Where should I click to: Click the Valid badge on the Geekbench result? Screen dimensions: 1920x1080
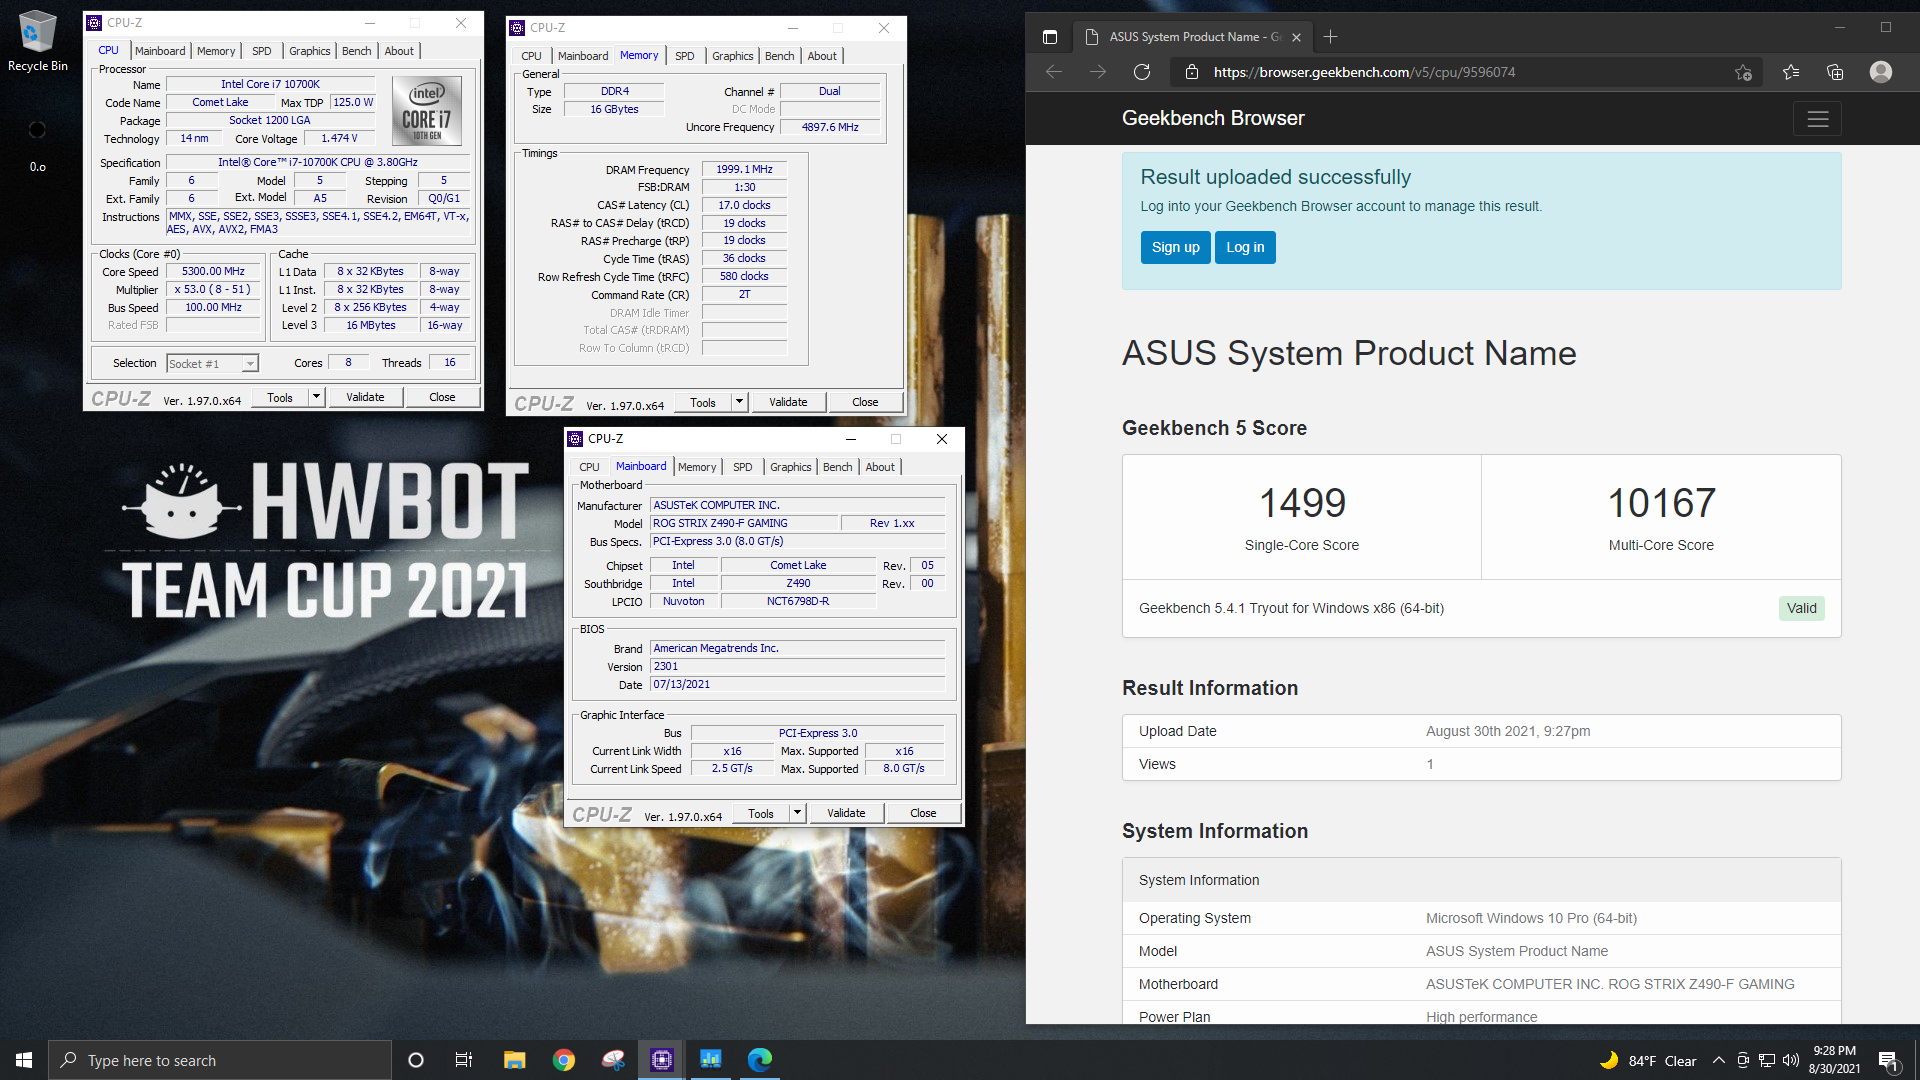click(x=1801, y=608)
